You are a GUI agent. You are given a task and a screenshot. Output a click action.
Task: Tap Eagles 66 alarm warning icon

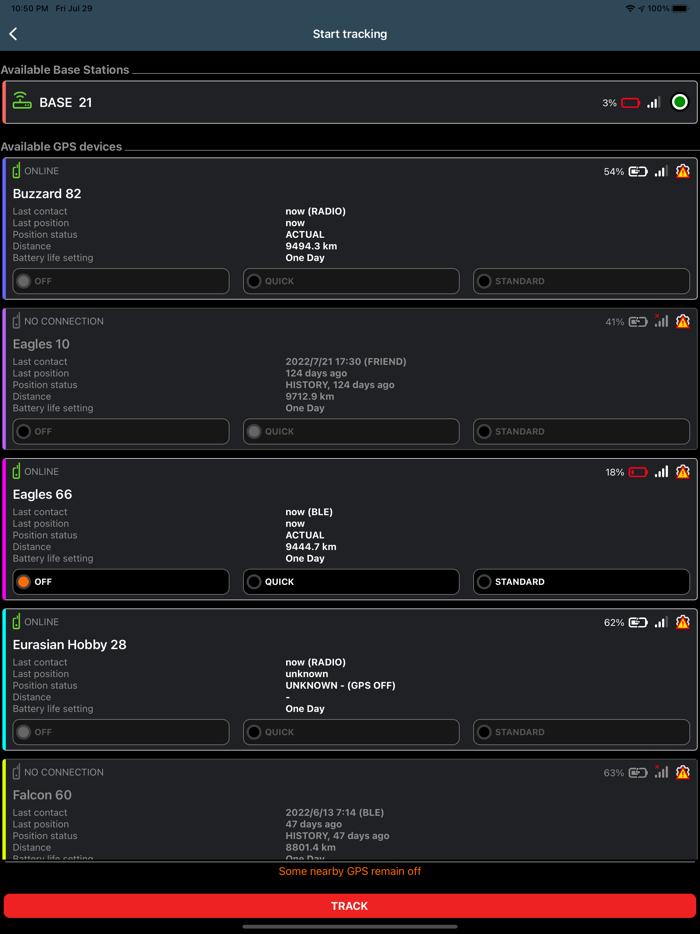[683, 472]
